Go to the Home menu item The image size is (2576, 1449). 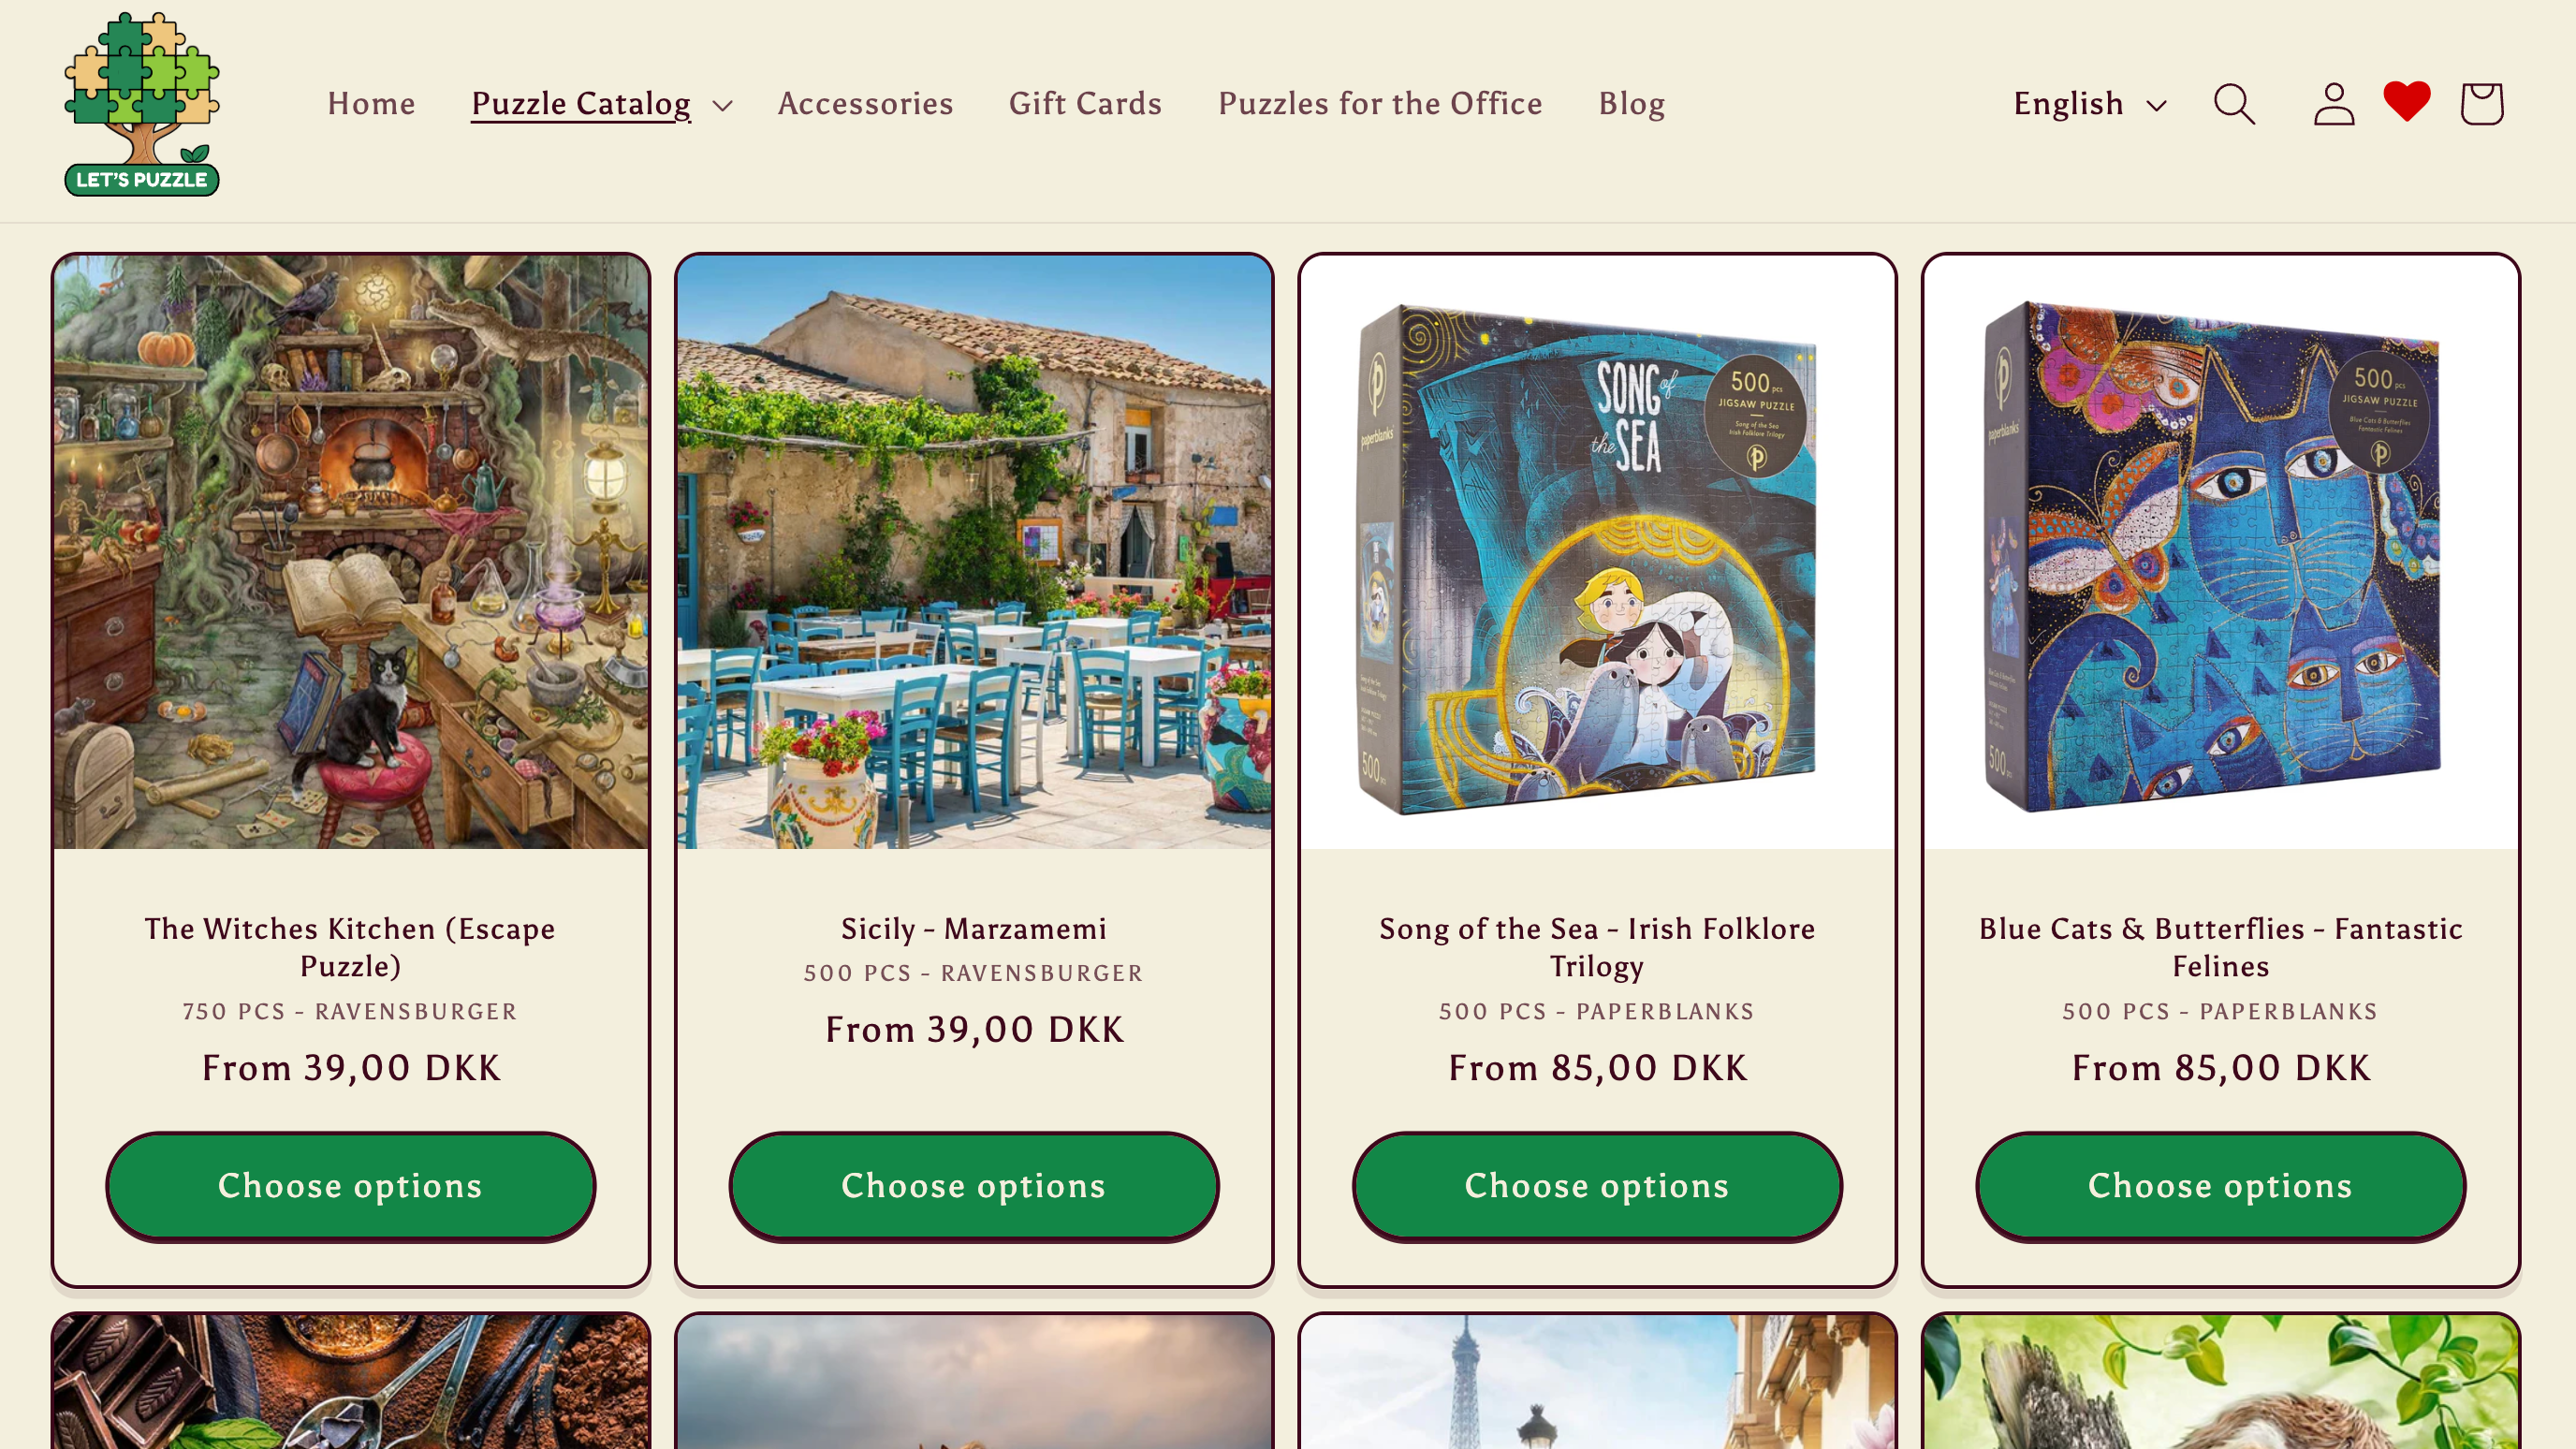pos(371,104)
